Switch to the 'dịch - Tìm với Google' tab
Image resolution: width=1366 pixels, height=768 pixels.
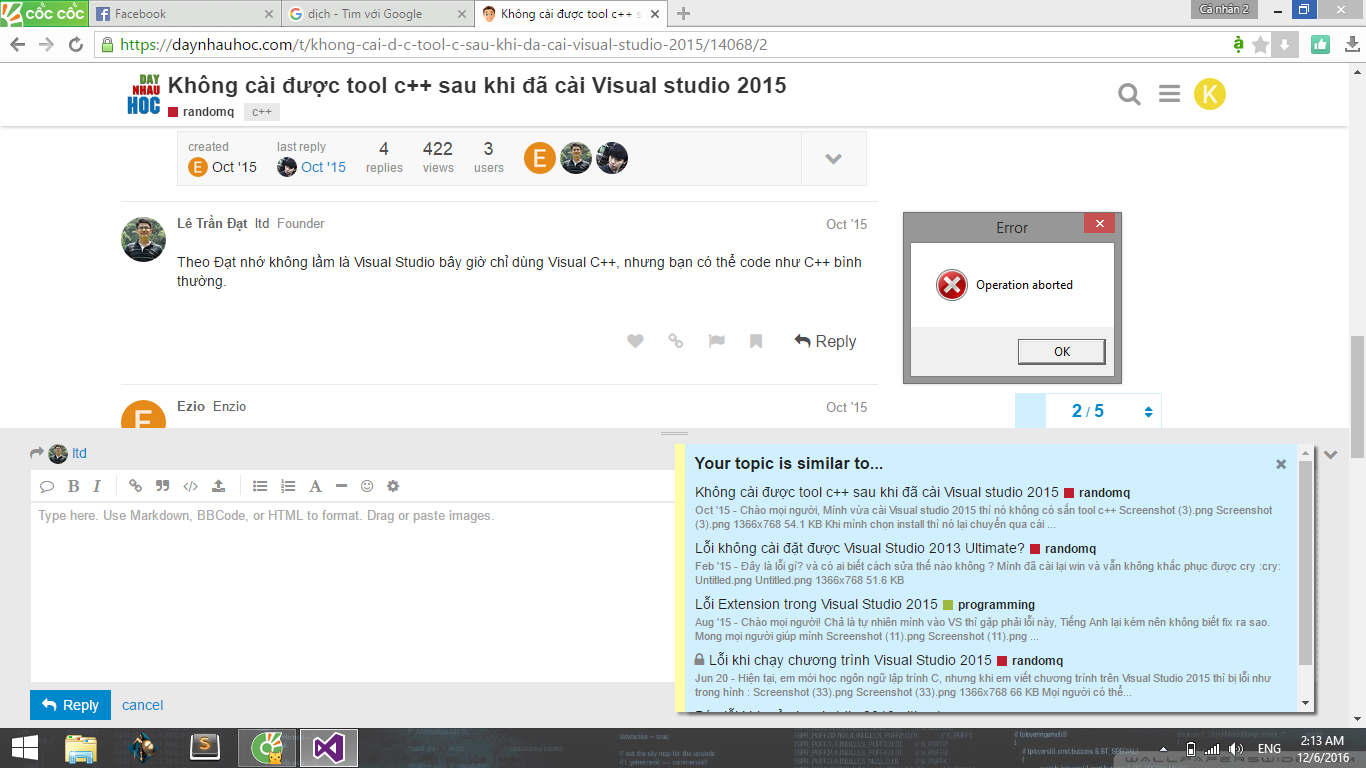click(x=376, y=14)
